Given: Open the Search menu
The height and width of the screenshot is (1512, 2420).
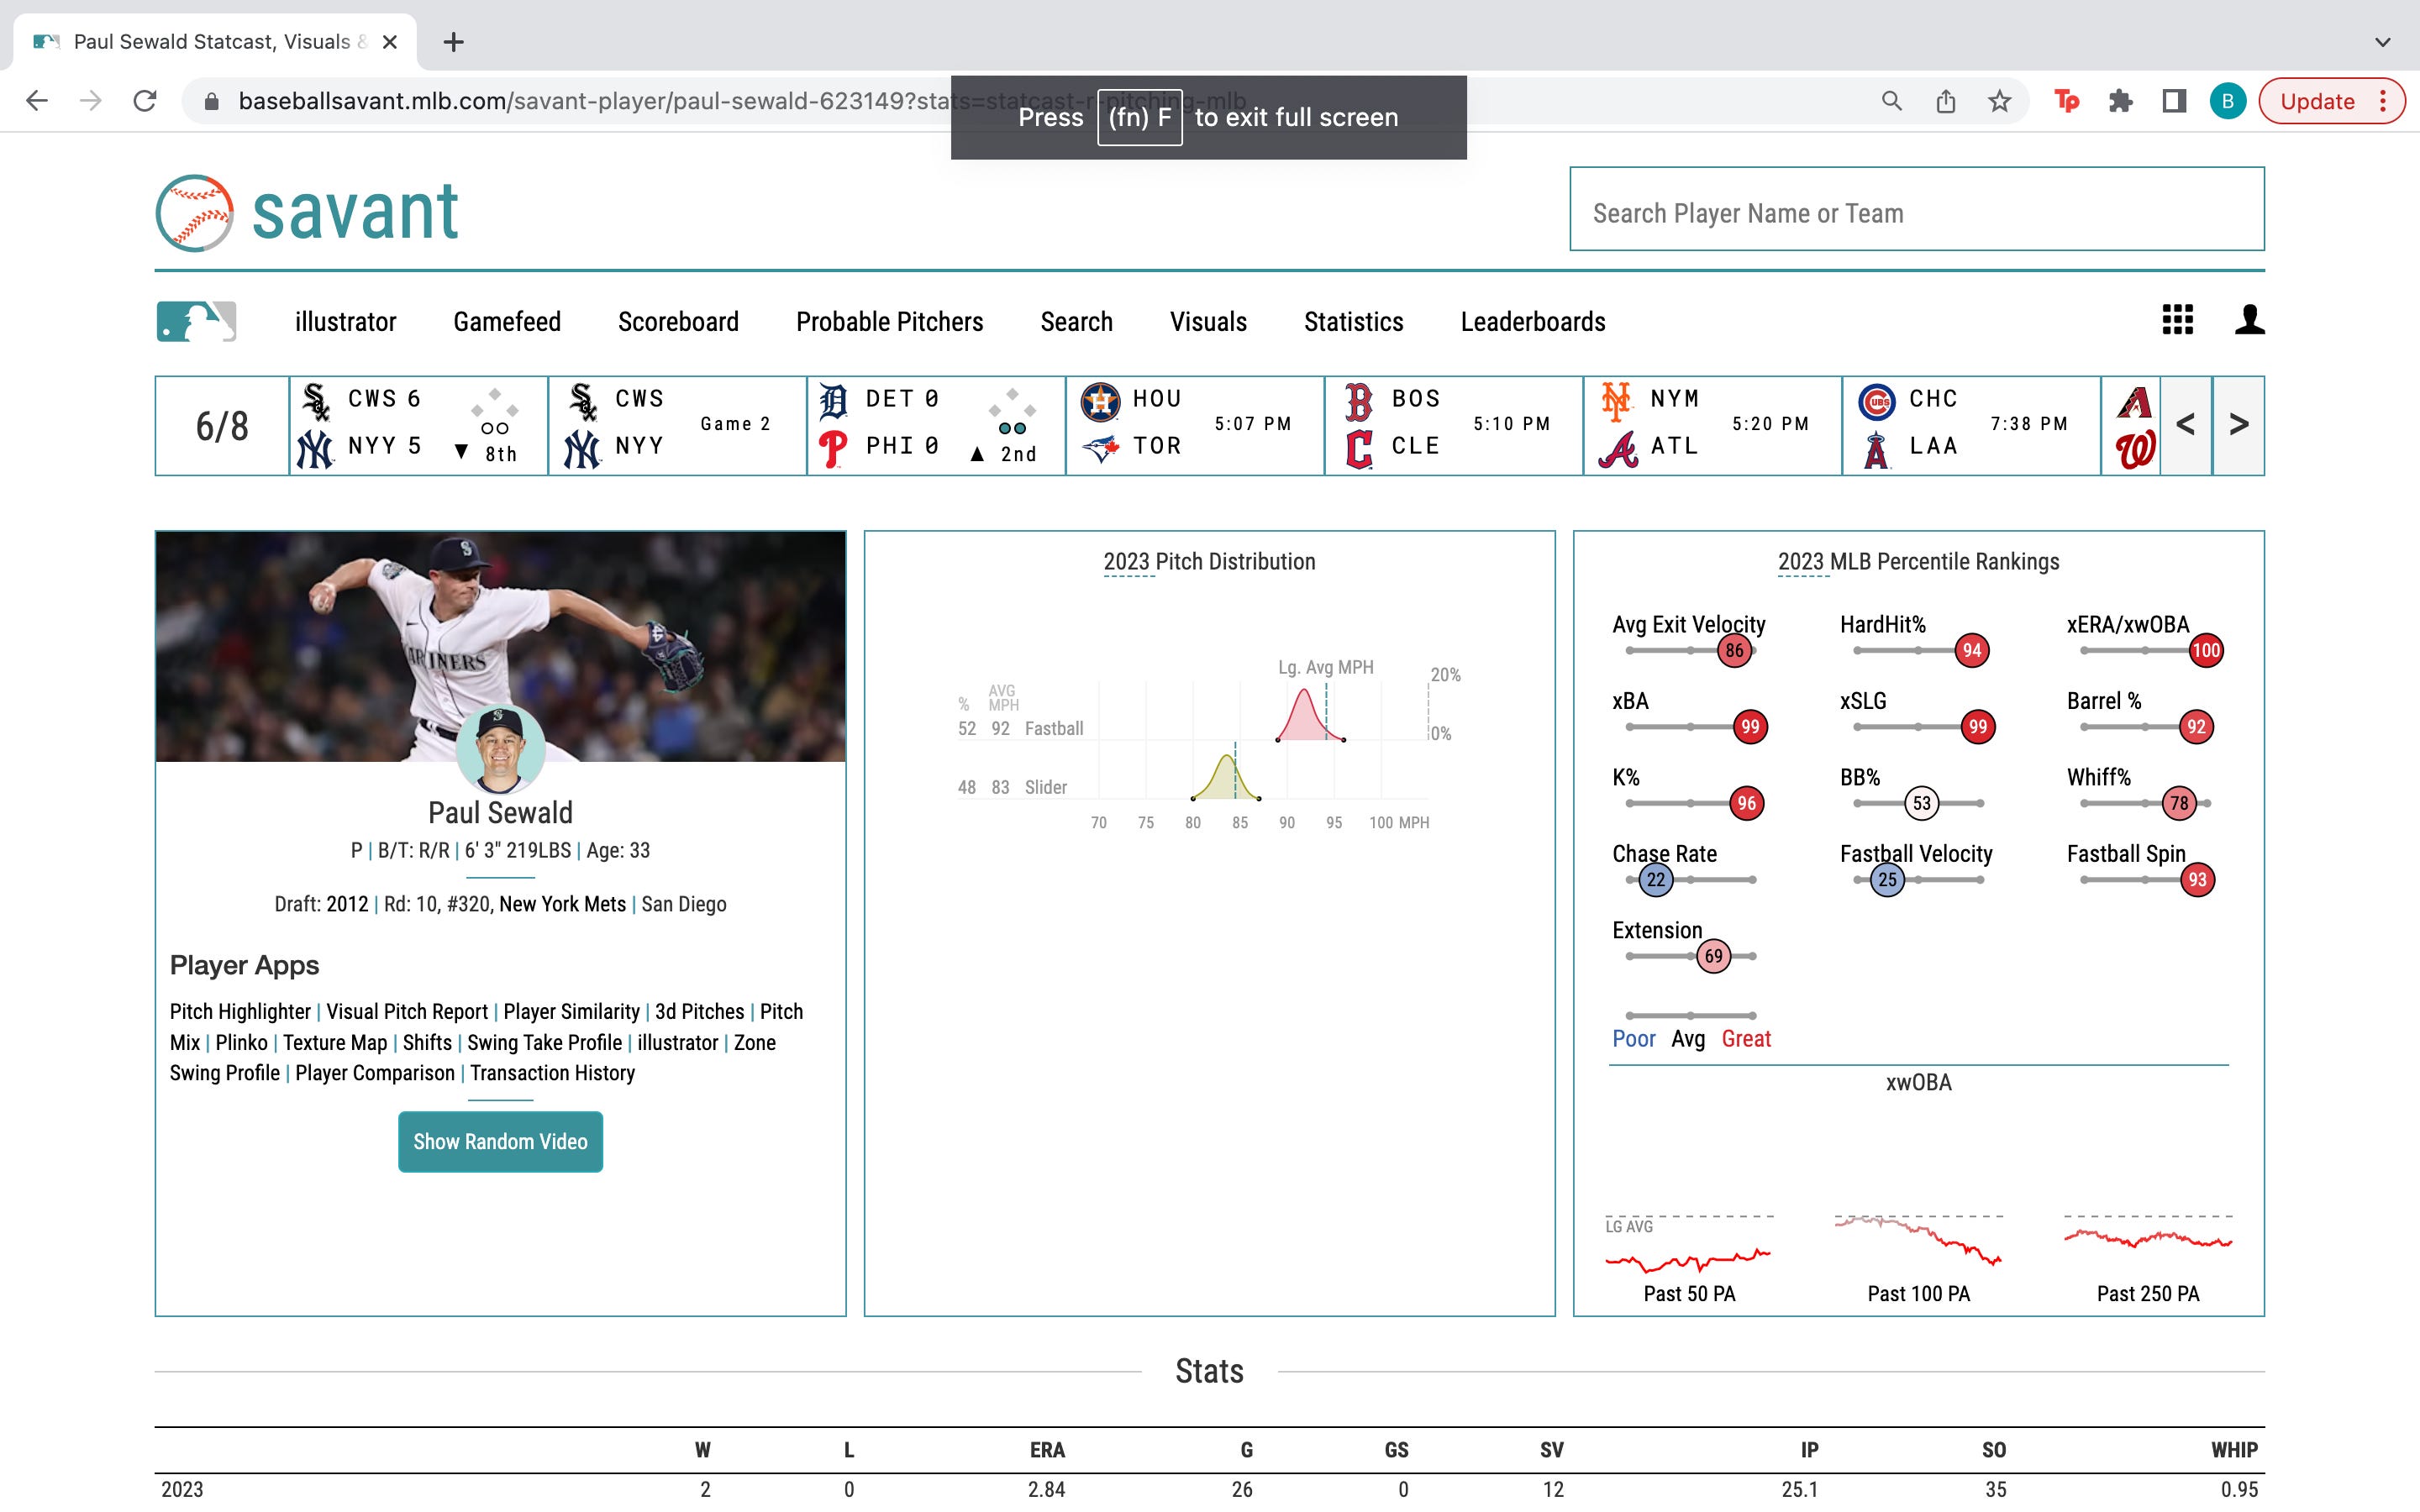Looking at the screenshot, I should pyautogui.click(x=1076, y=322).
